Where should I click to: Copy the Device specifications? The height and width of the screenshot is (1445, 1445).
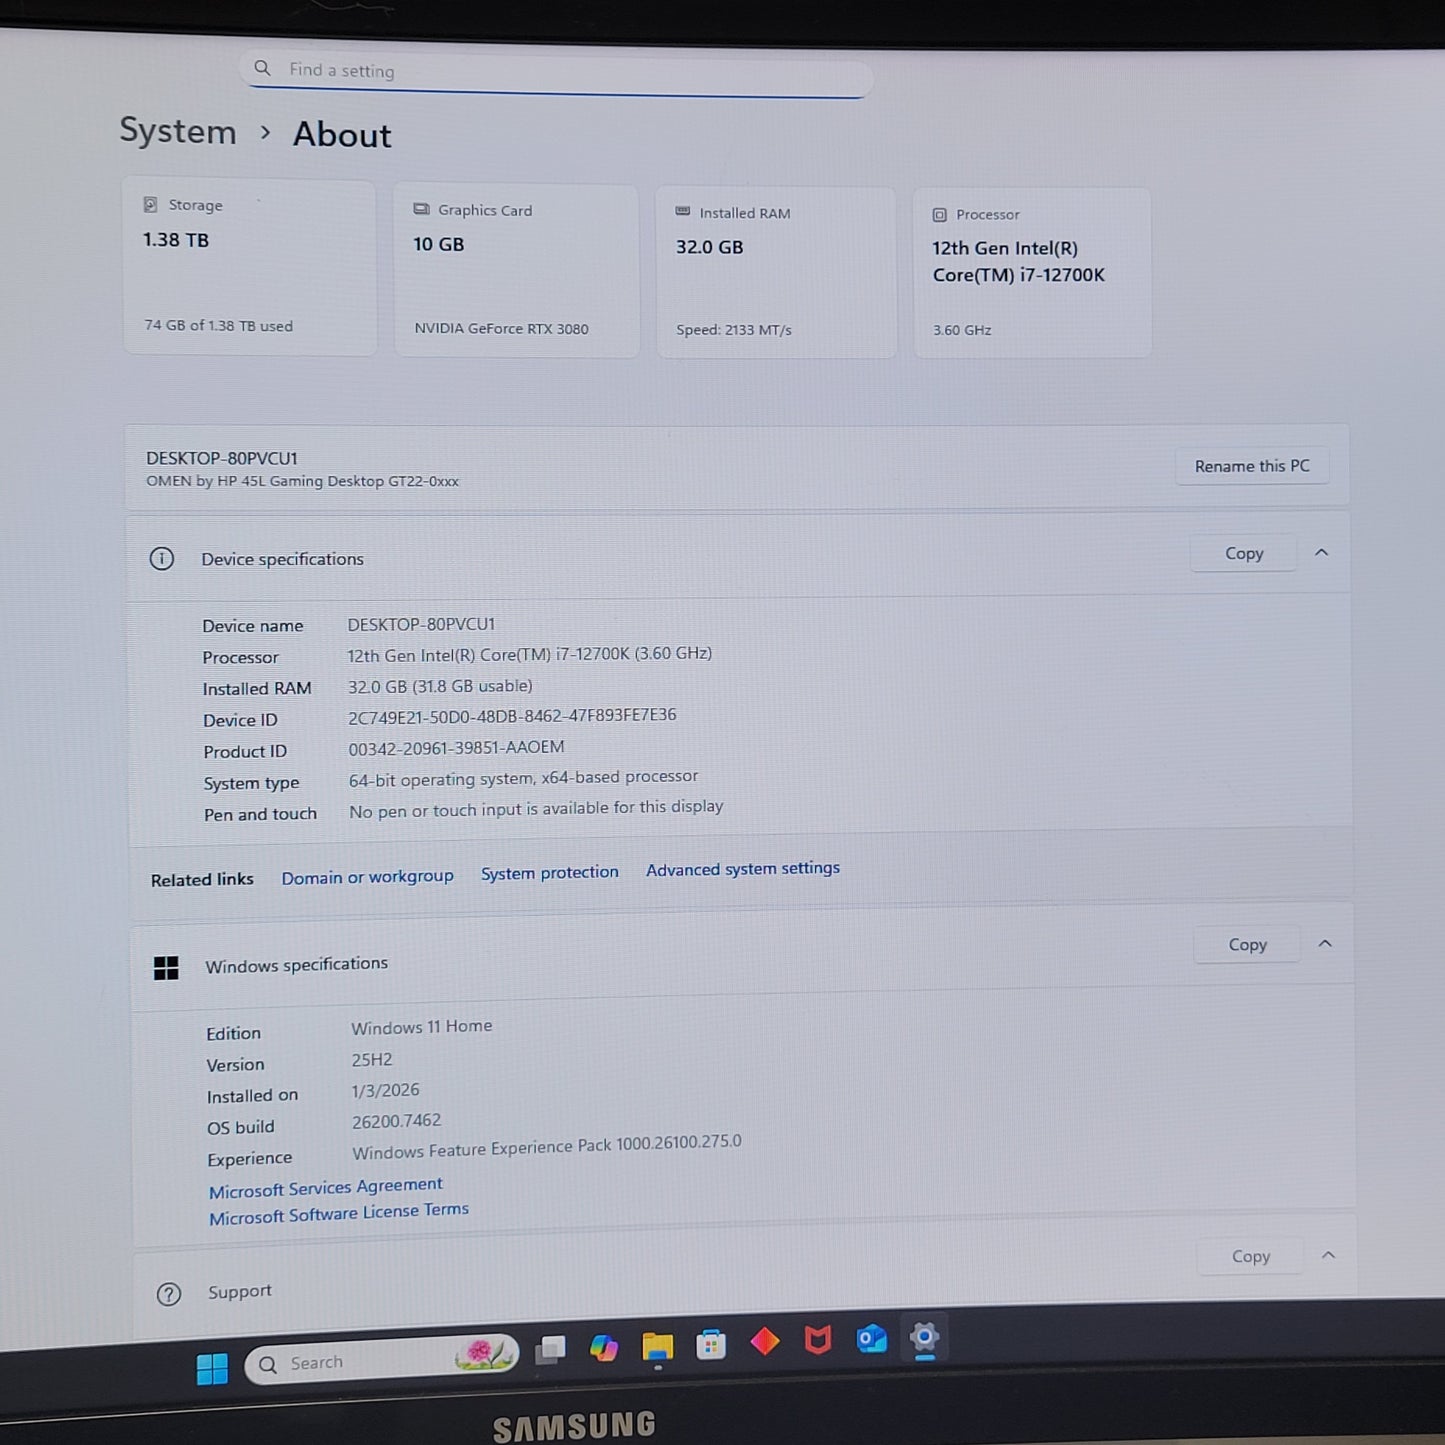pyautogui.click(x=1244, y=553)
